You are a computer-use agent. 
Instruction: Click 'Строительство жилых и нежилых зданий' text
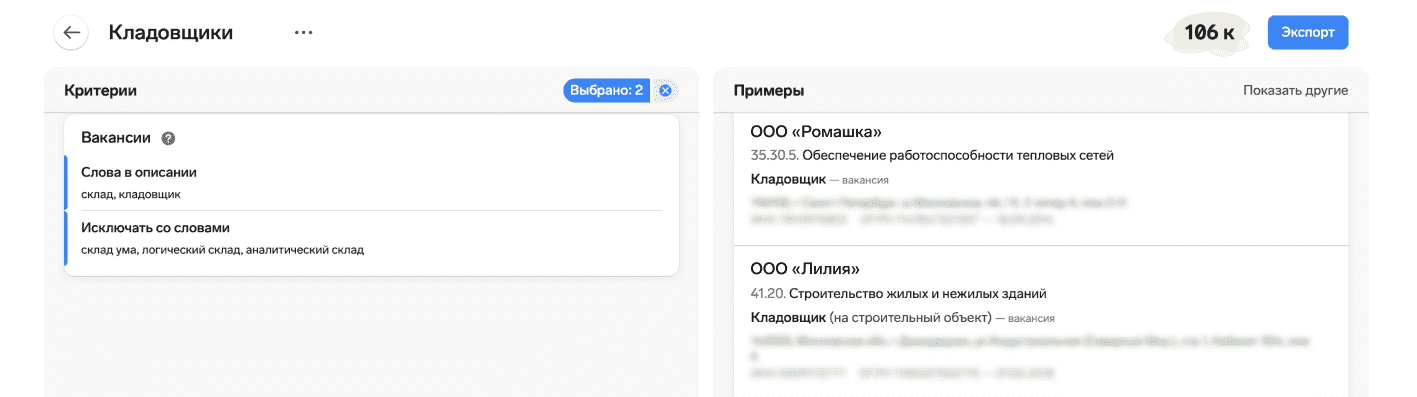pos(917,293)
